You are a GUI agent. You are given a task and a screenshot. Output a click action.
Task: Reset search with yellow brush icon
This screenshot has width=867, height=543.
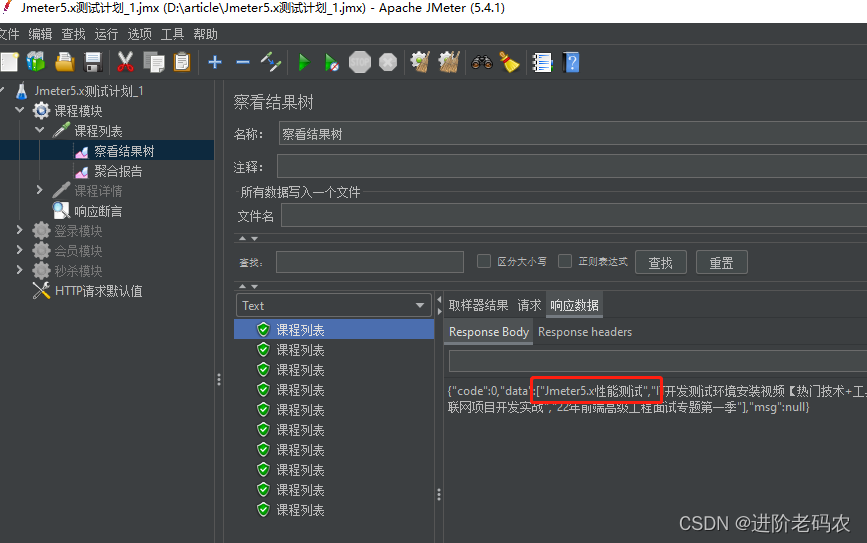(x=509, y=62)
